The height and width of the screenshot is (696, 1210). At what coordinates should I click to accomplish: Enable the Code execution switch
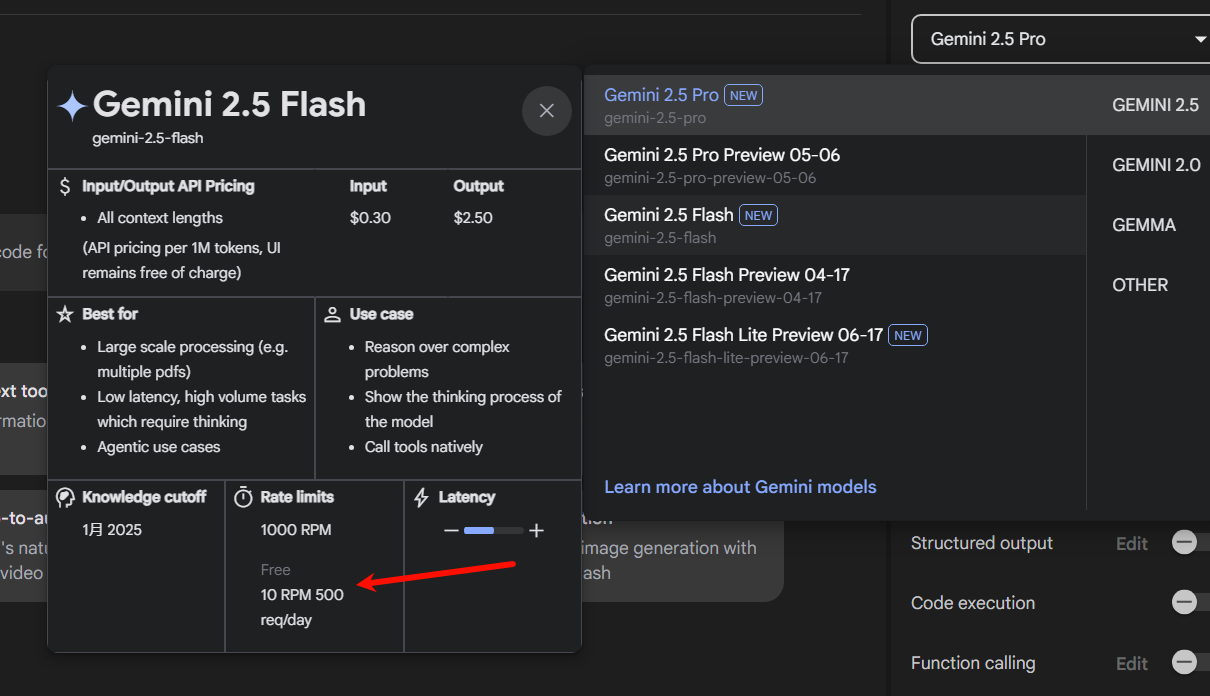click(1190, 603)
